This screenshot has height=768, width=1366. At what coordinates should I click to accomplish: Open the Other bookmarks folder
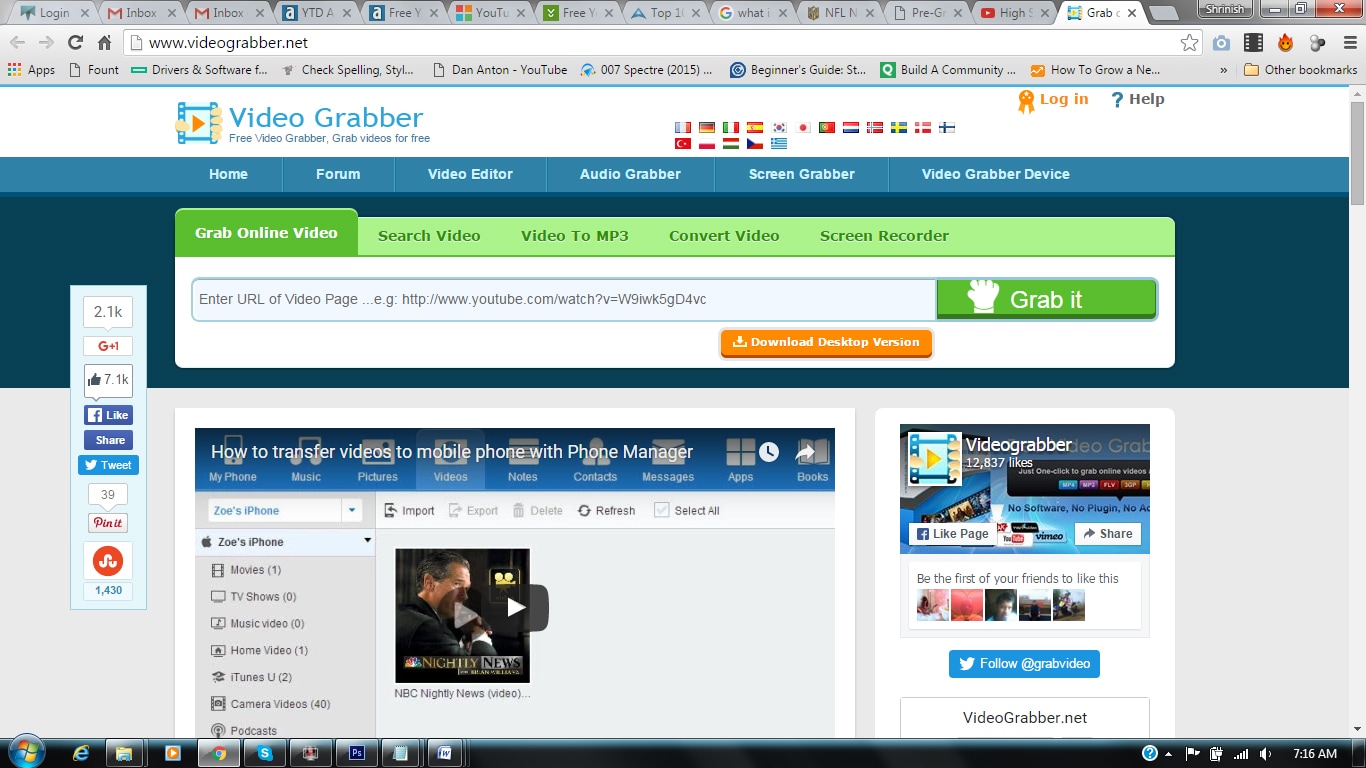[1300, 70]
